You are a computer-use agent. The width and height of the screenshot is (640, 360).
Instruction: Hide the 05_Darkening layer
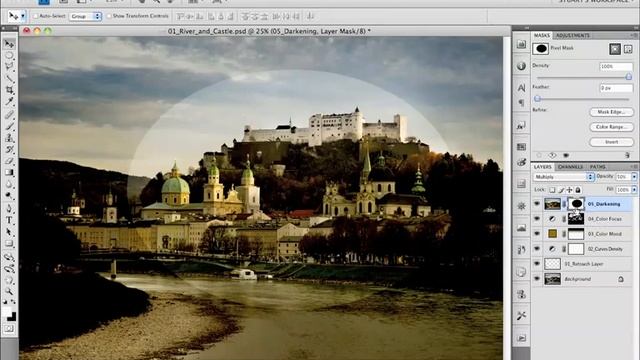[537, 204]
